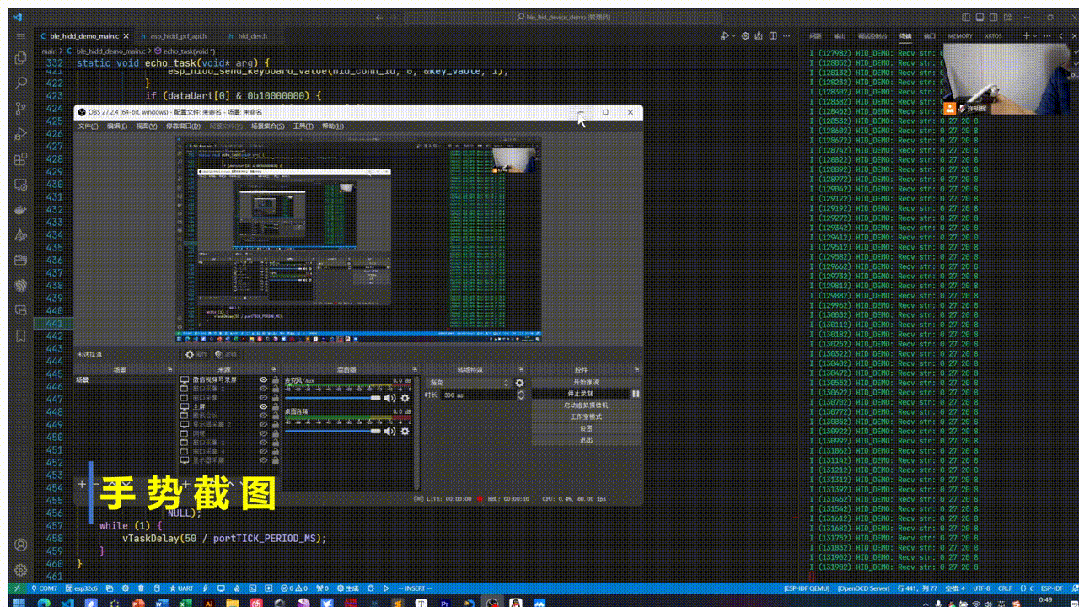
Task: Open the File menu in OBS
Action: (x=88, y=126)
